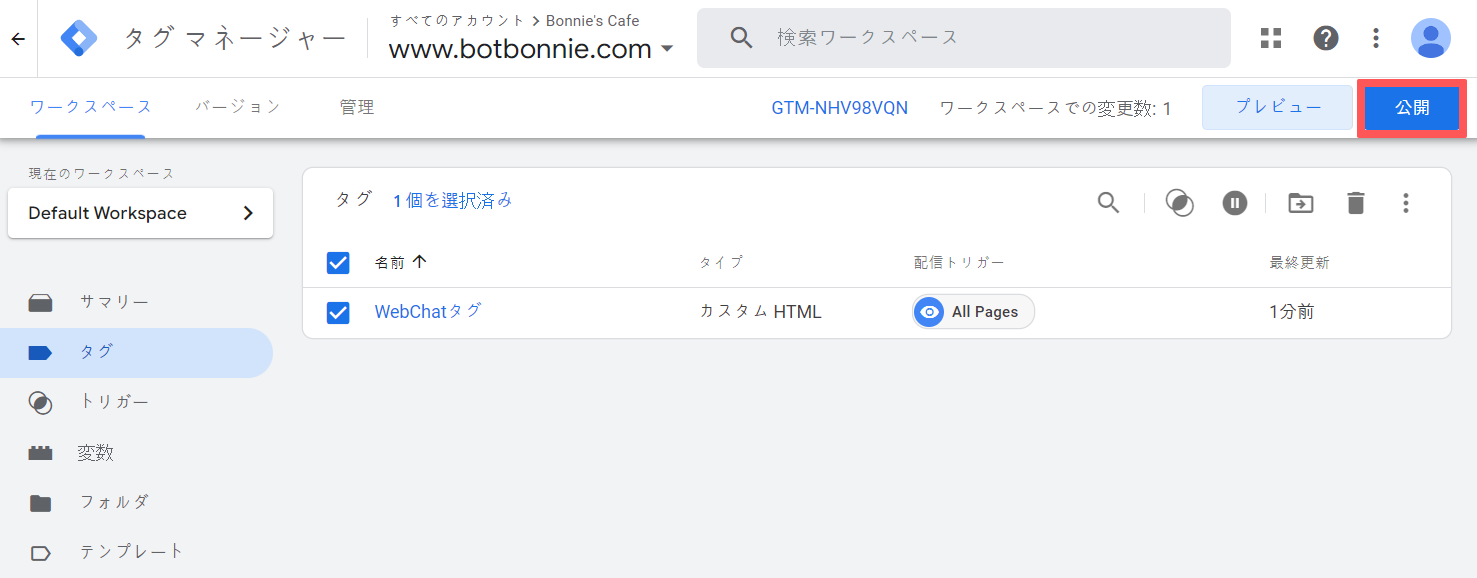Open the Default Workspace selector
1477x578 pixels.
(140, 213)
